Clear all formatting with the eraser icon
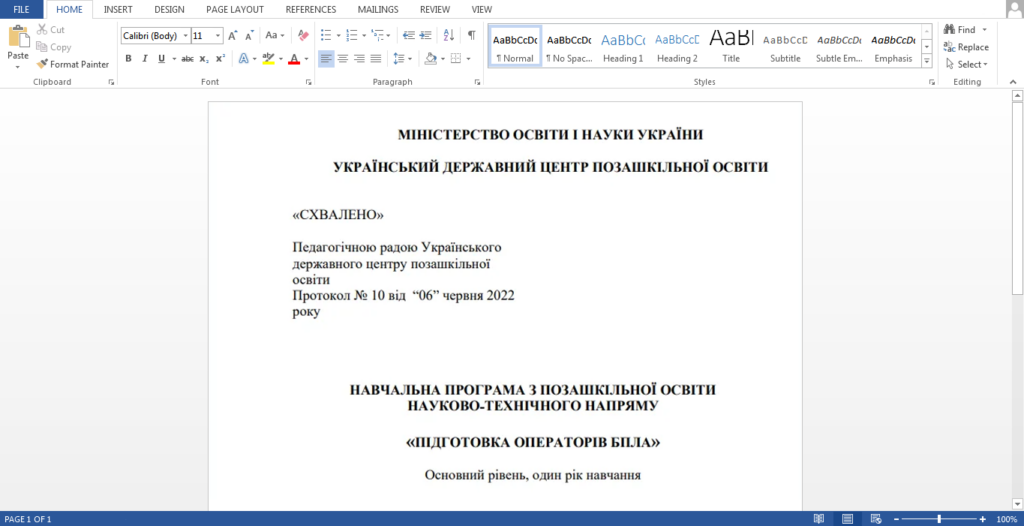Screen dimensions: 1024x526 [303, 35]
